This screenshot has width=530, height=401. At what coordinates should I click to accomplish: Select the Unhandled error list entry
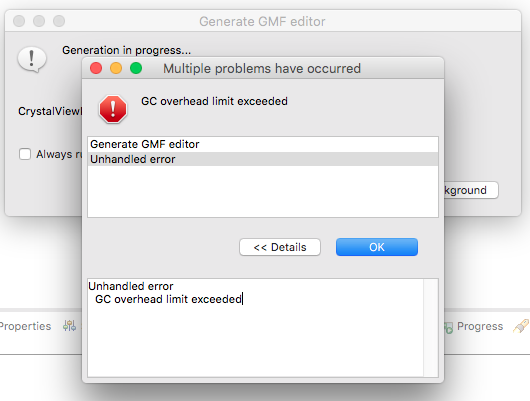(263, 159)
